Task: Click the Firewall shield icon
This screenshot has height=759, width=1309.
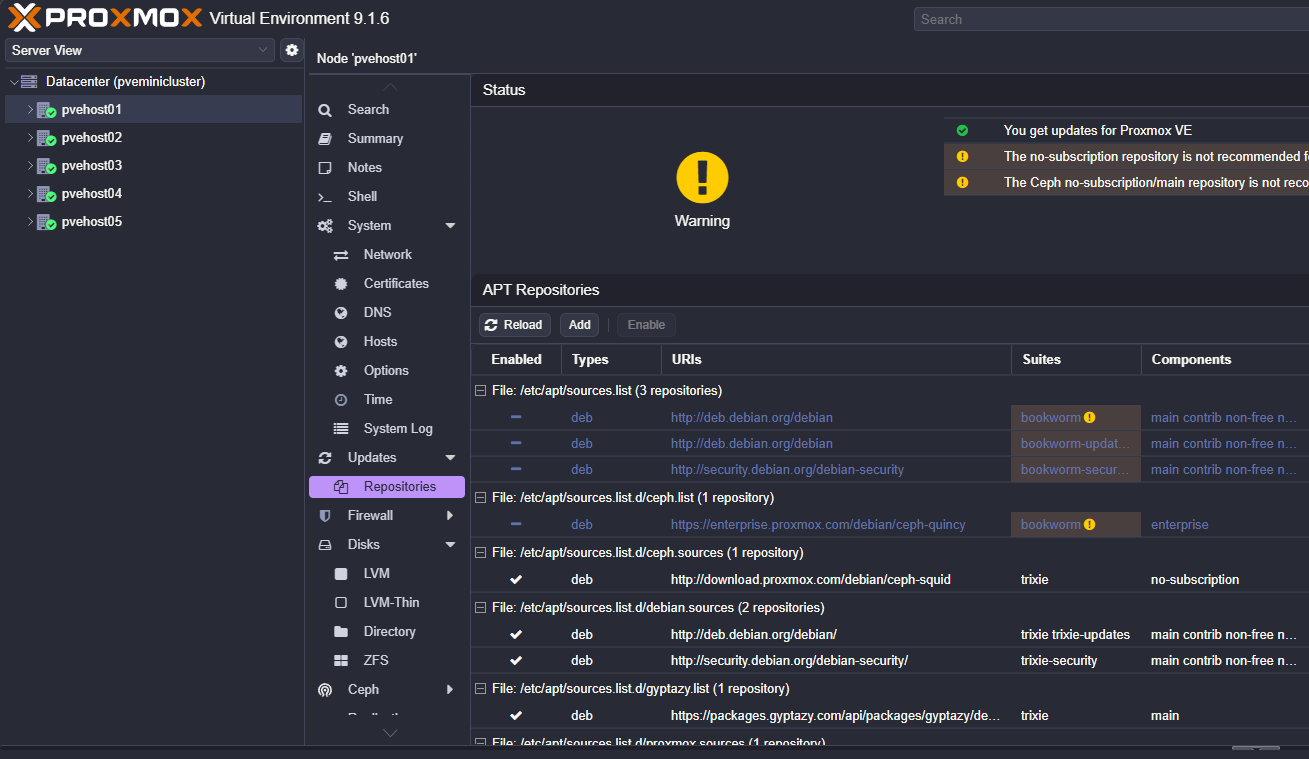Action: [x=325, y=516]
